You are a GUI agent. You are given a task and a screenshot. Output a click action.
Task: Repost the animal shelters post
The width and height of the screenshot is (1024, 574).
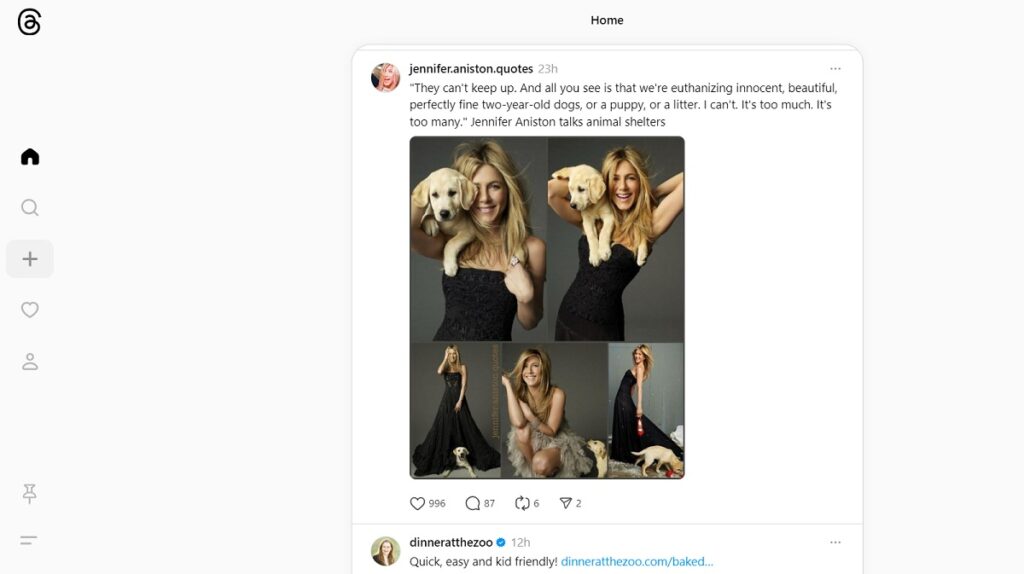tap(521, 503)
